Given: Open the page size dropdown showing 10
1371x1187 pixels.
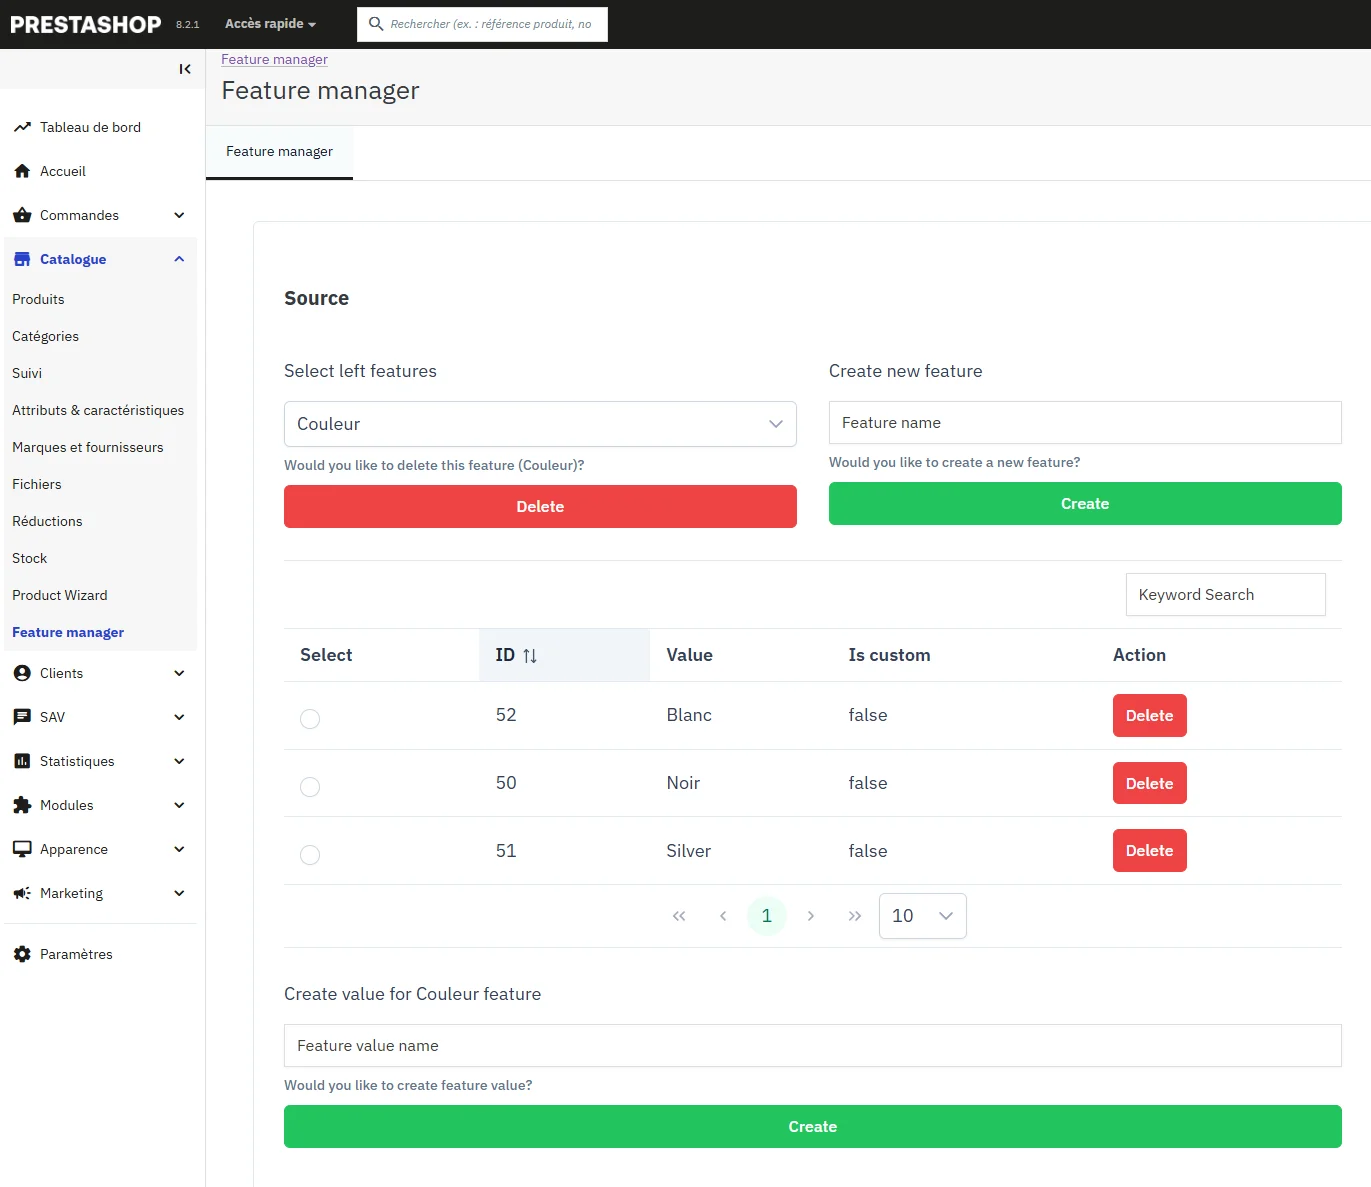Looking at the screenshot, I should tap(921, 915).
